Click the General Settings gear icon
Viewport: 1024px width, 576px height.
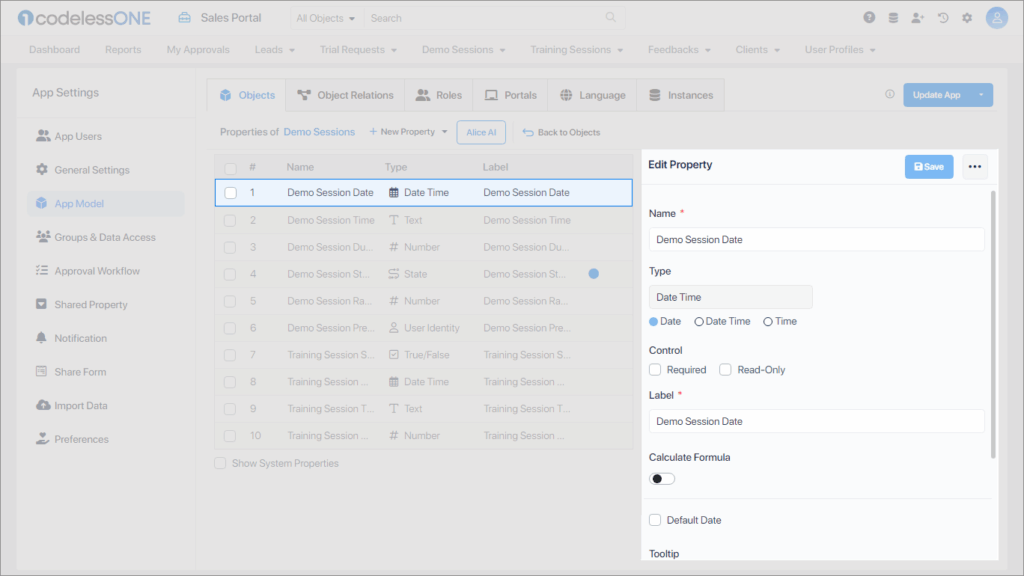click(42, 169)
